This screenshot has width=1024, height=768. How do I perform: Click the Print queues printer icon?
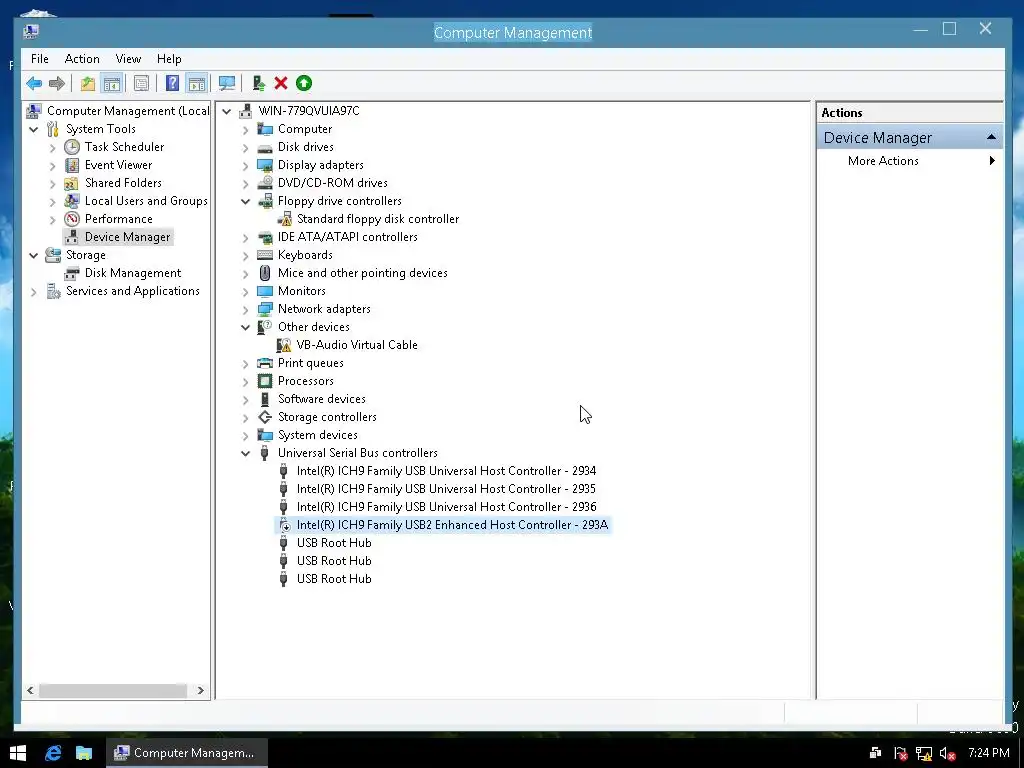264,363
